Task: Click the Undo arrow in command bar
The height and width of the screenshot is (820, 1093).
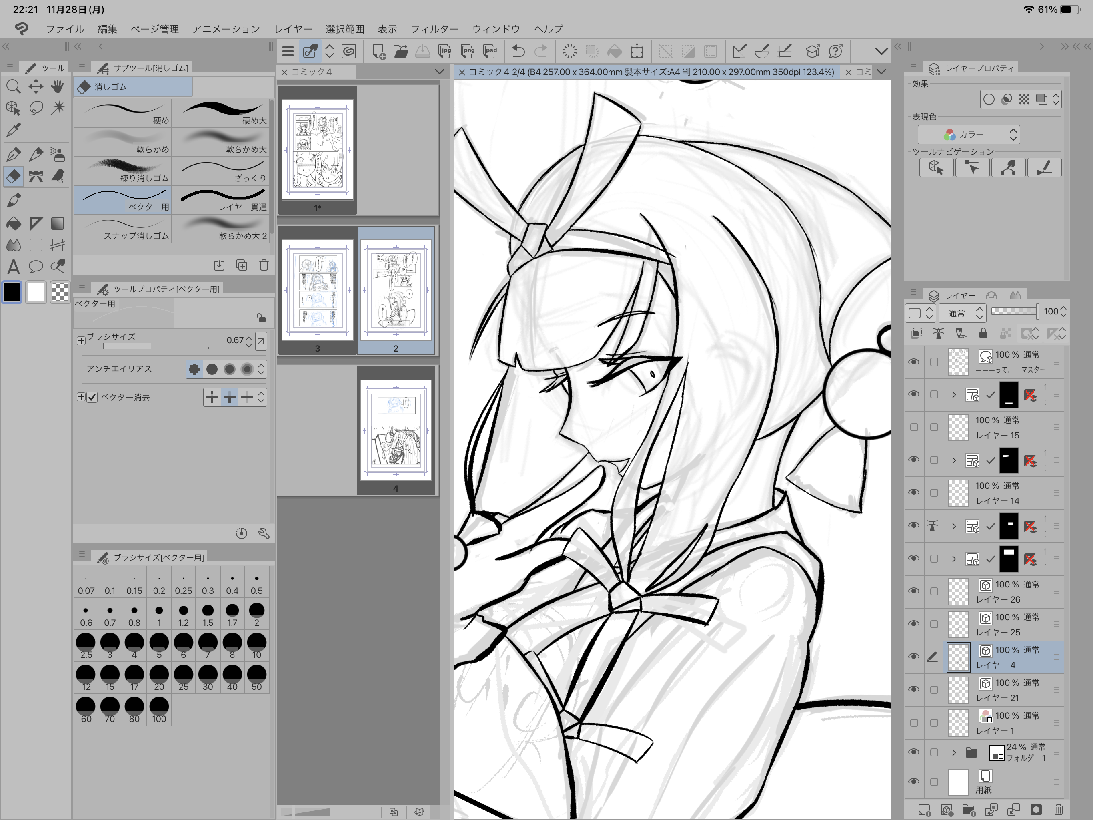Action: tap(518, 51)
